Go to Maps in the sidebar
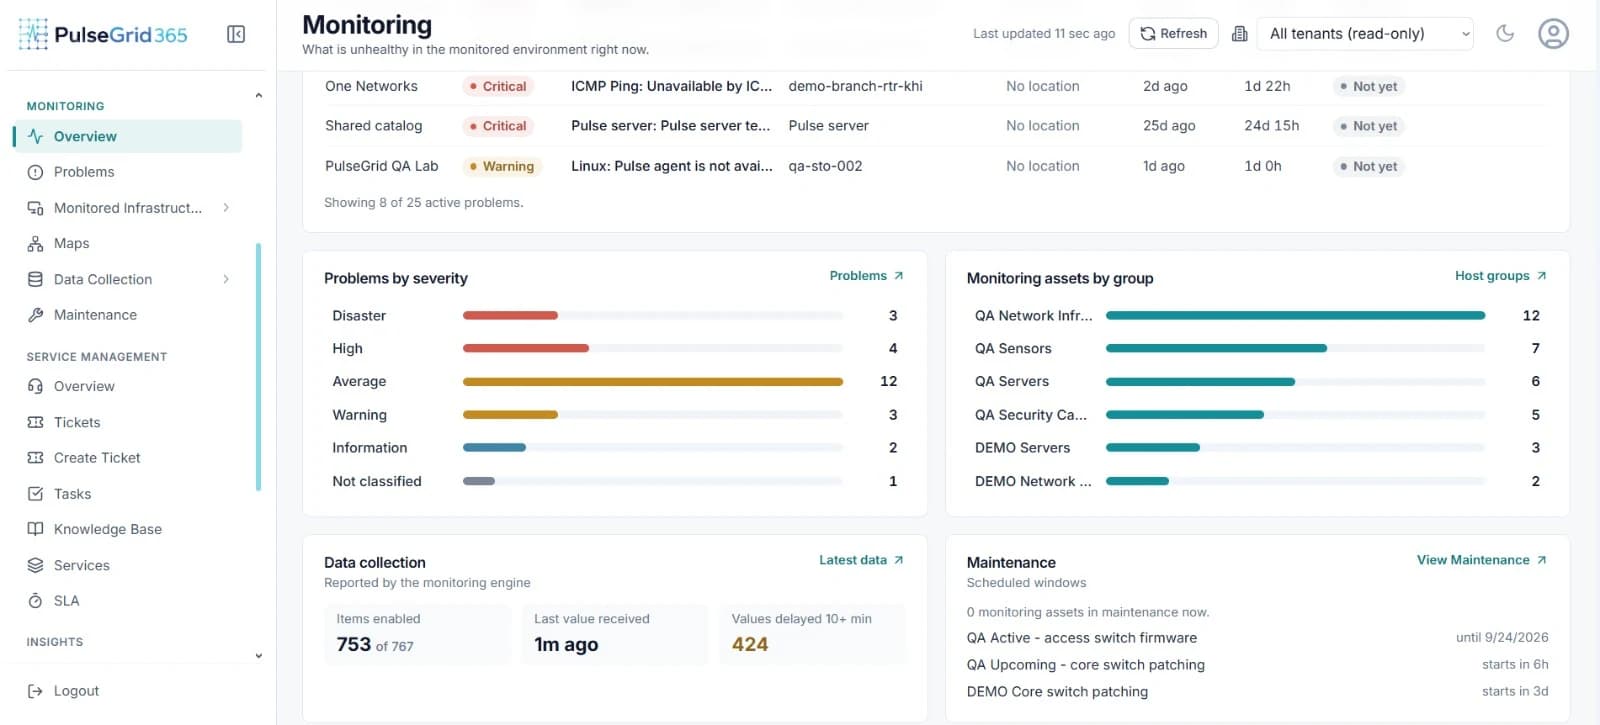This screenshot has height=725, width=1600. click(x=128, y=243)
